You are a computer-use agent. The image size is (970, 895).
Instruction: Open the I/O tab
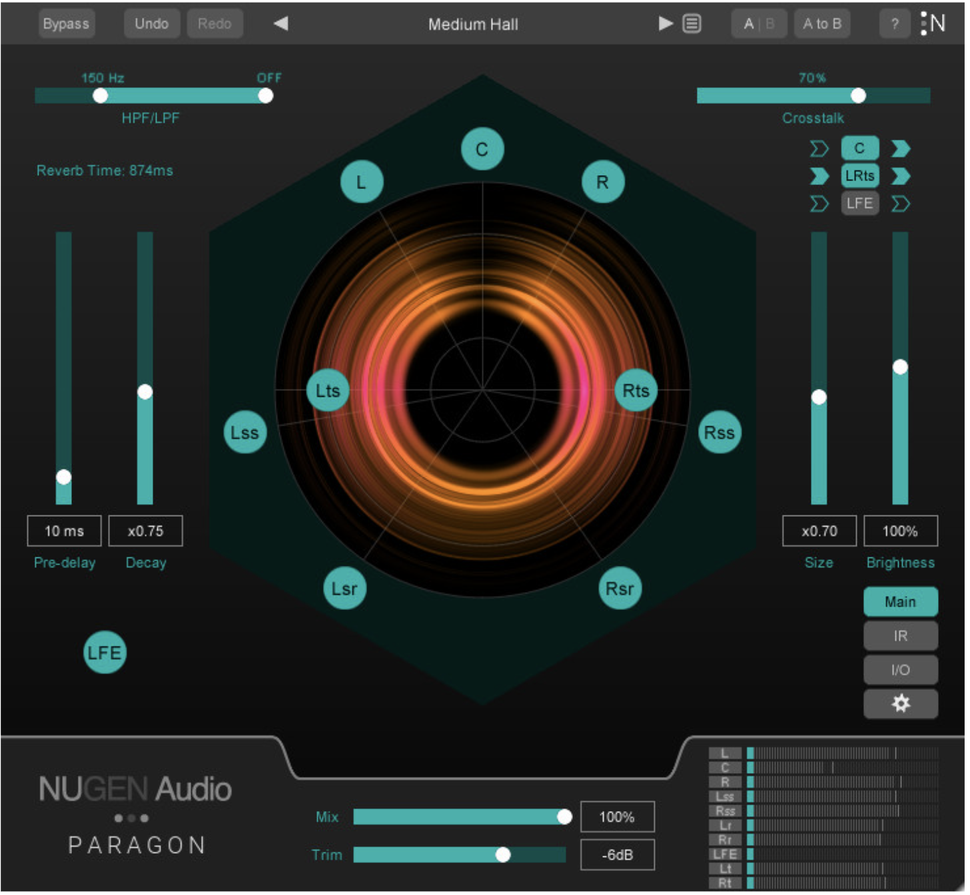coord(900,669)
